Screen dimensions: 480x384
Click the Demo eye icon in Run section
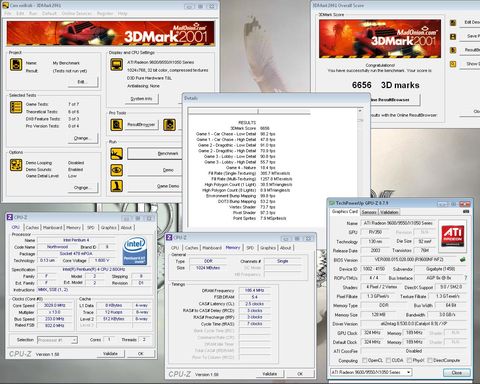point(117,170)
